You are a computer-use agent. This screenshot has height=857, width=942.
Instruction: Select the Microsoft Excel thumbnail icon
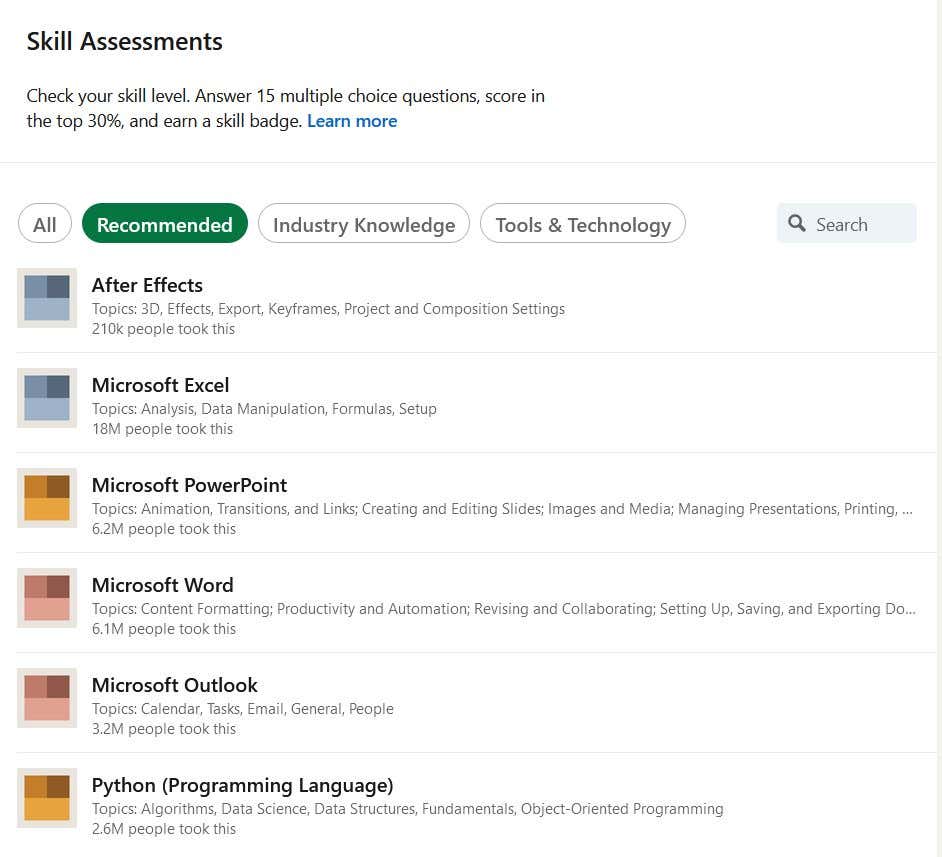click(x=47, y=398)
